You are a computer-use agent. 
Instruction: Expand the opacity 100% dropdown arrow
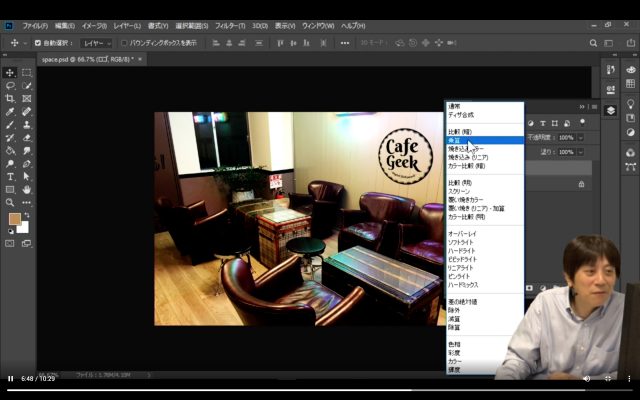pyautogui.click(x=580, y=137)
